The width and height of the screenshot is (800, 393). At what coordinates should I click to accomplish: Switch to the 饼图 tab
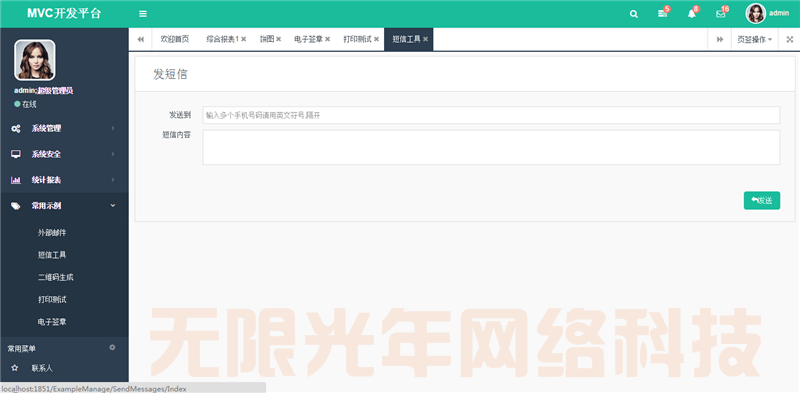click(x=267, y=39)
